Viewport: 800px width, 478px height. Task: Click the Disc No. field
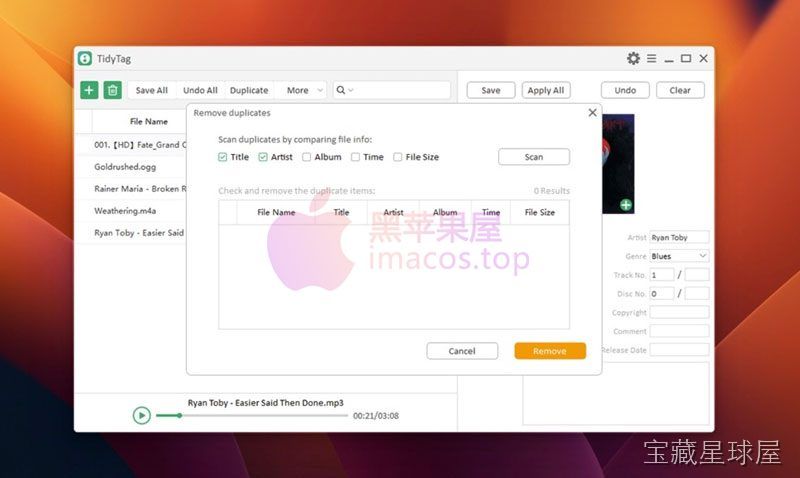pyautogui.click(x=661, y=294)
